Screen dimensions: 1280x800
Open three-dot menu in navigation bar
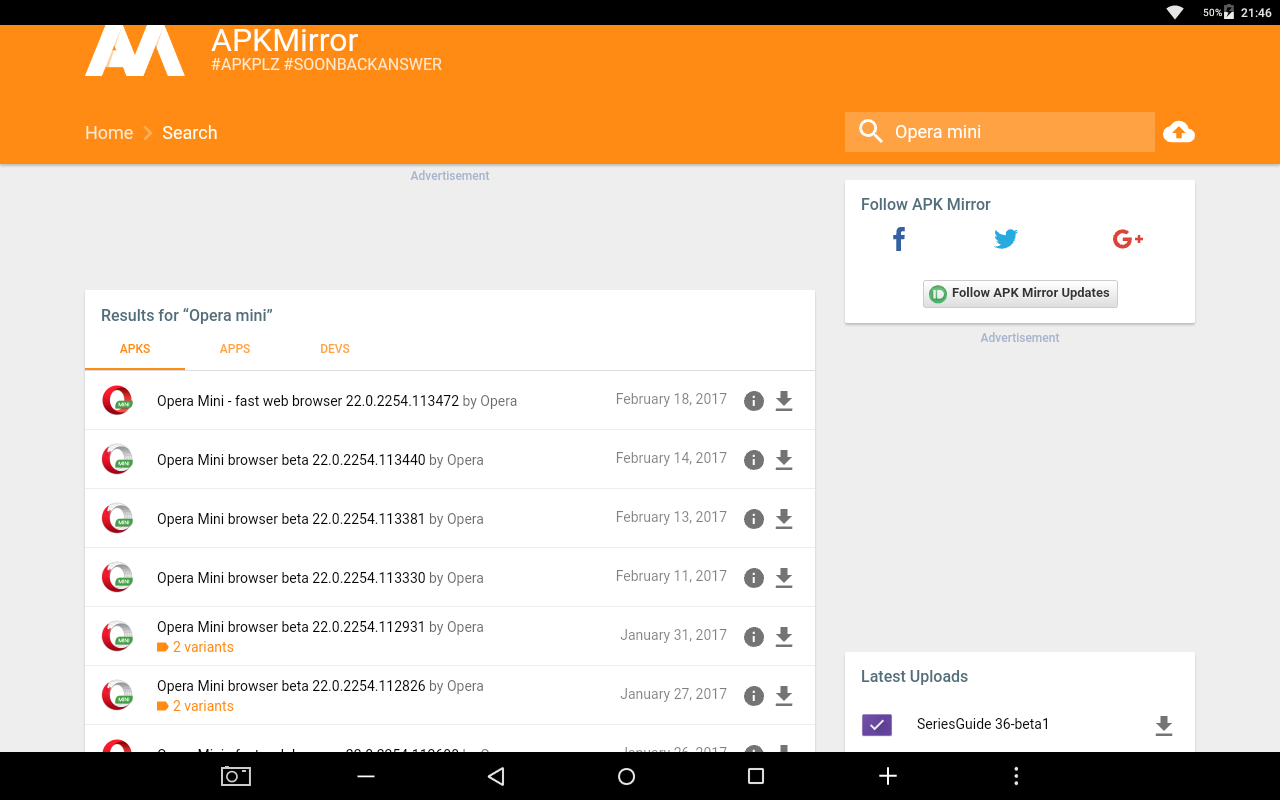(1016, 776)
